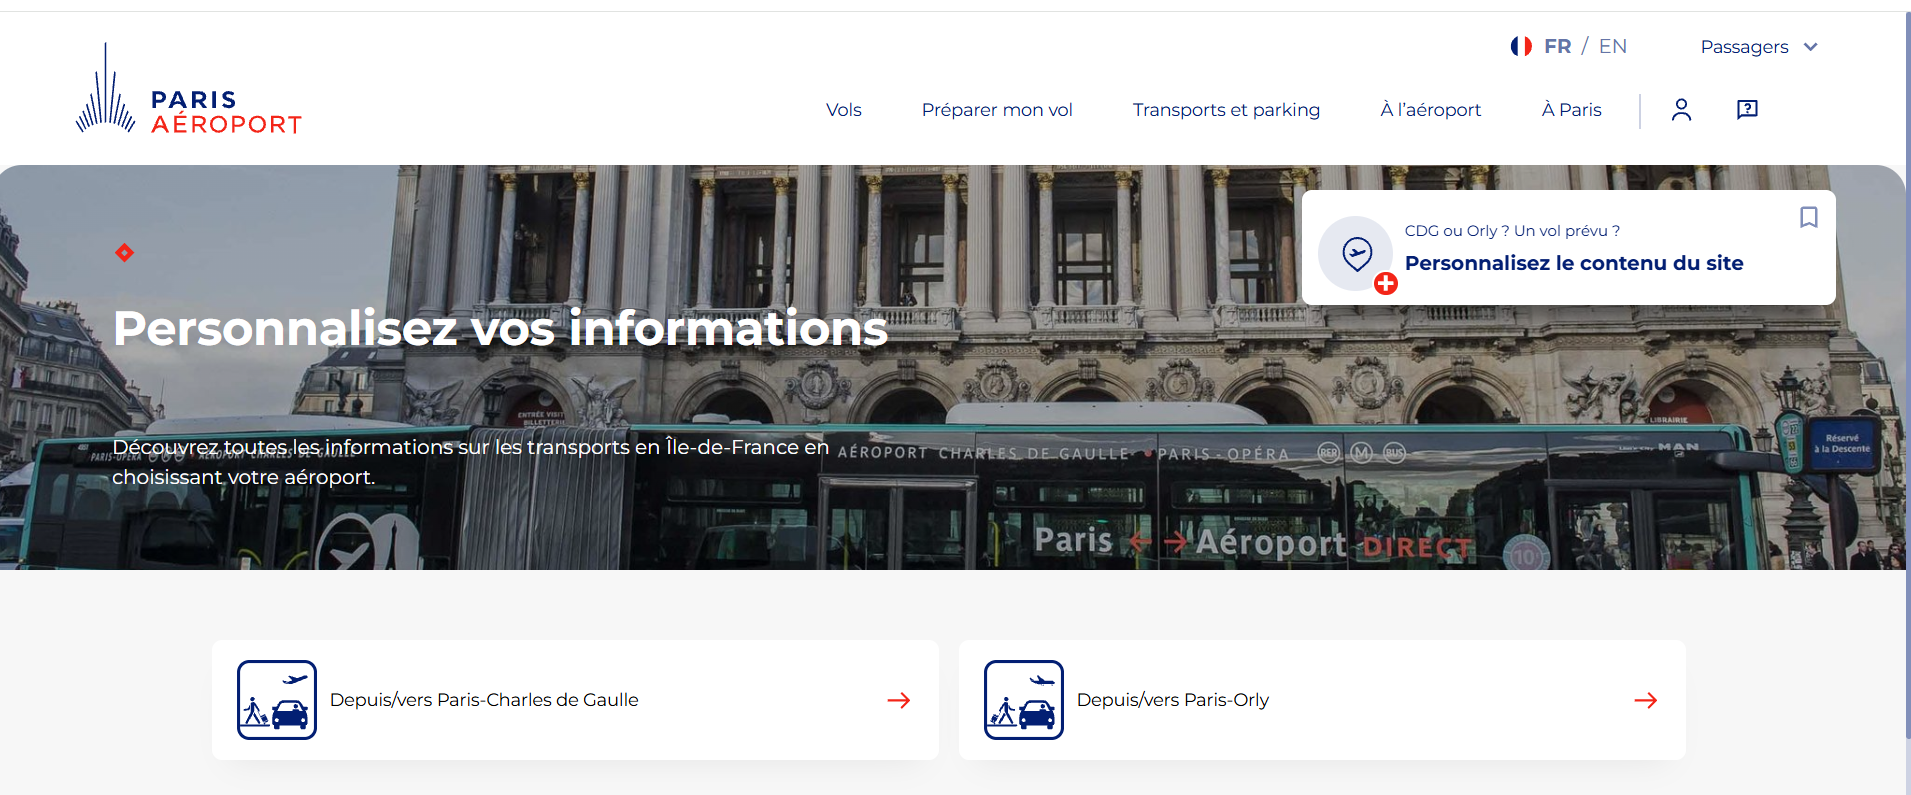Select FR language option

point(1557,46)
